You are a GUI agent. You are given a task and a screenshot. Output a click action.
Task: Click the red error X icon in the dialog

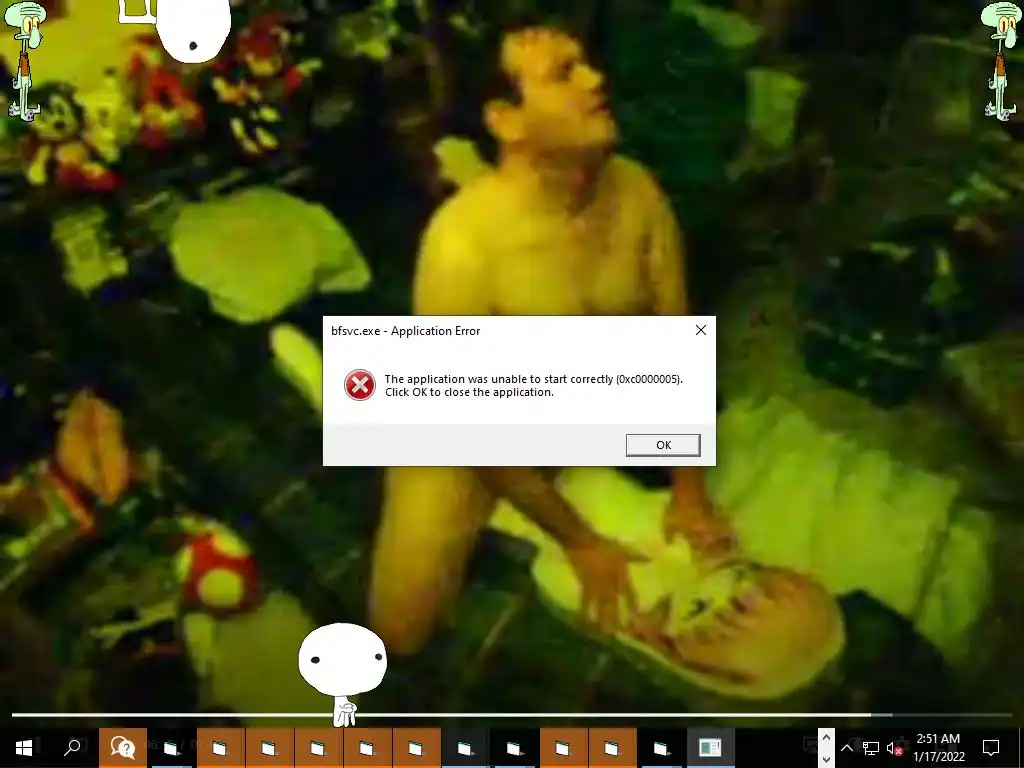pos(360,385)
